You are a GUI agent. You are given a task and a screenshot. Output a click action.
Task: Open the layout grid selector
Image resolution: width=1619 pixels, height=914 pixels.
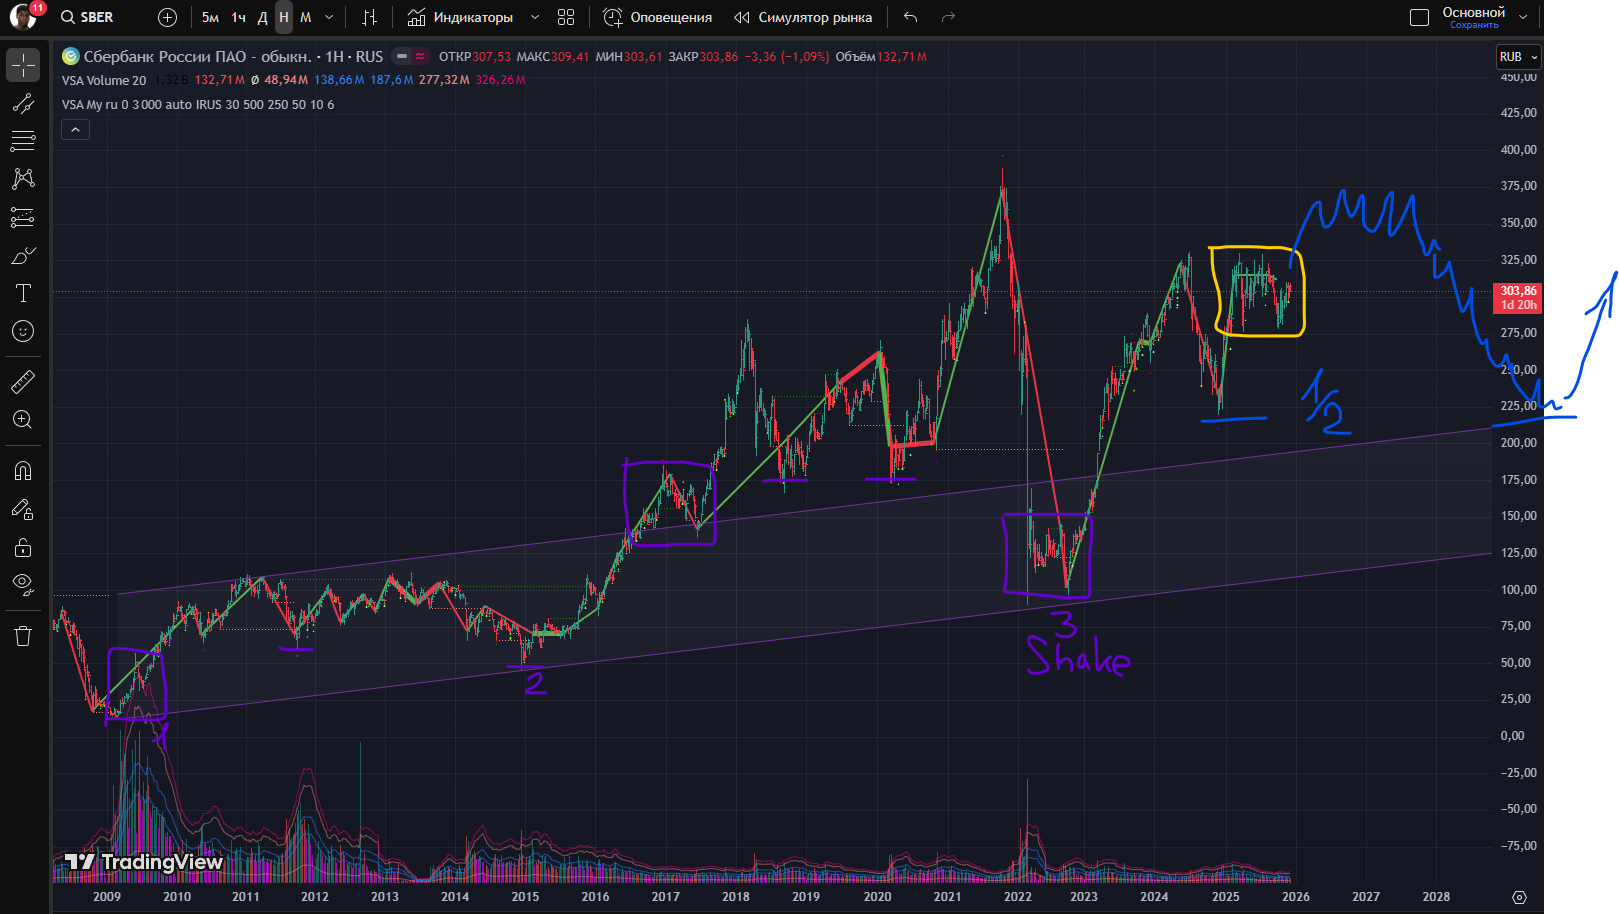coord(566,17)
